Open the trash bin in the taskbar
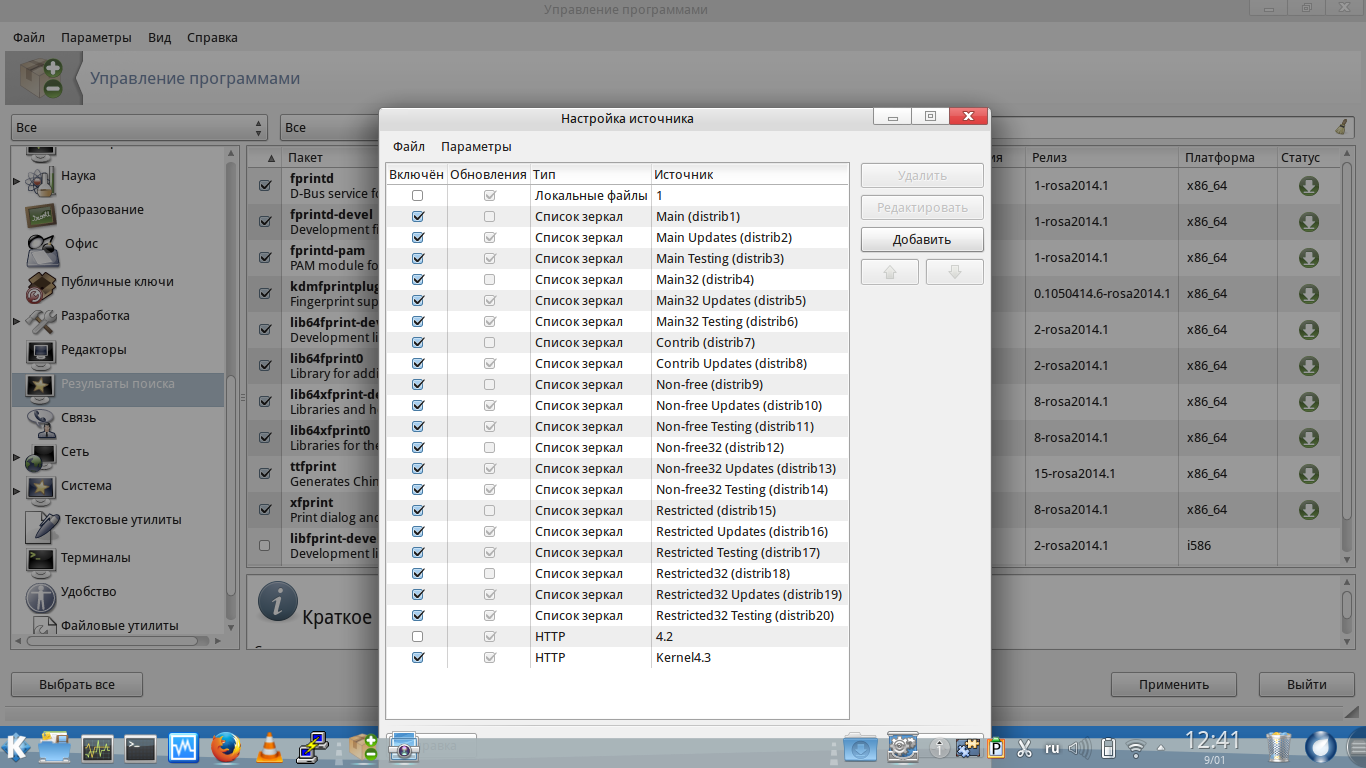The image size is (1366, 768). [1278, 747]
